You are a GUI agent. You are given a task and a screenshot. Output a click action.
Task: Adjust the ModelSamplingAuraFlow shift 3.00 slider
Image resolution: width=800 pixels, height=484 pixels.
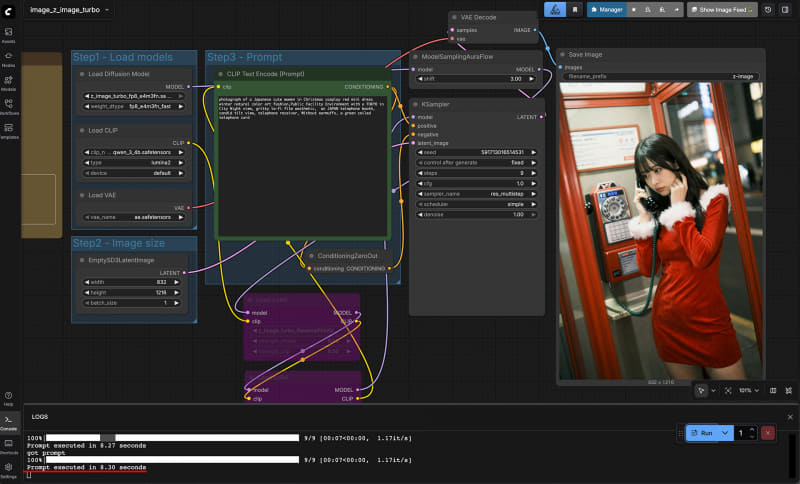click(476, 79)
